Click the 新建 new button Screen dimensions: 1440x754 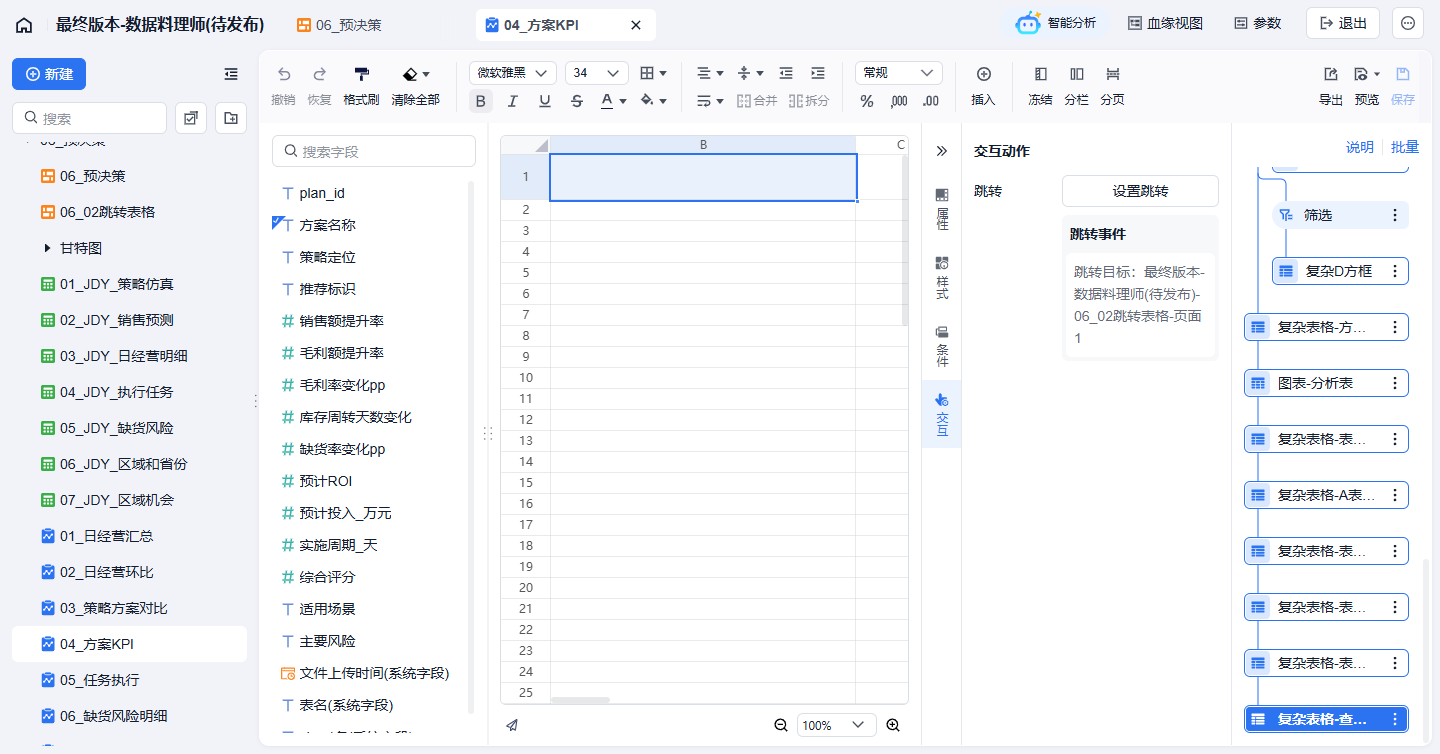point(49,74)
